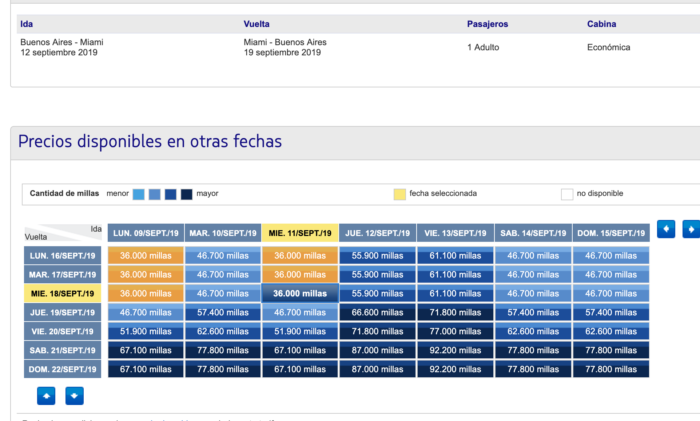Choose the bold selected 36.000 millas cell
This screenshot has height=421, width=700.
300,294
